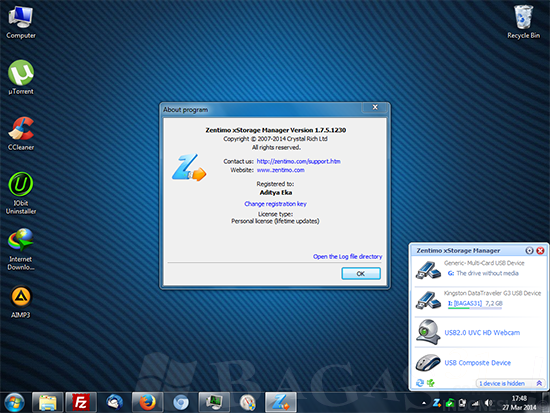Open the zentimo.com support.htm link
The image size is (550, 413).
299,161
